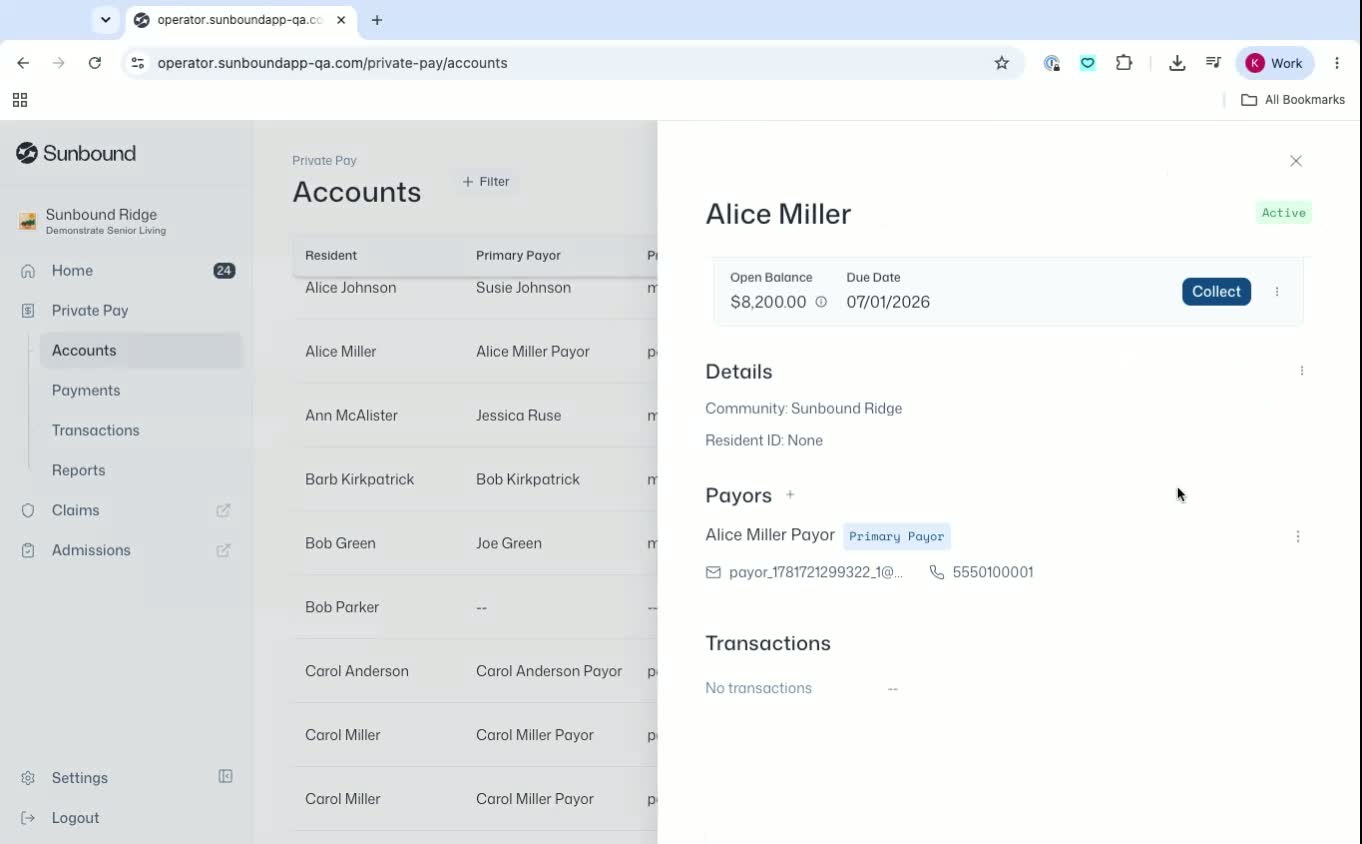
Task: Open the balance card three-dot menu
Action: 1277,292
